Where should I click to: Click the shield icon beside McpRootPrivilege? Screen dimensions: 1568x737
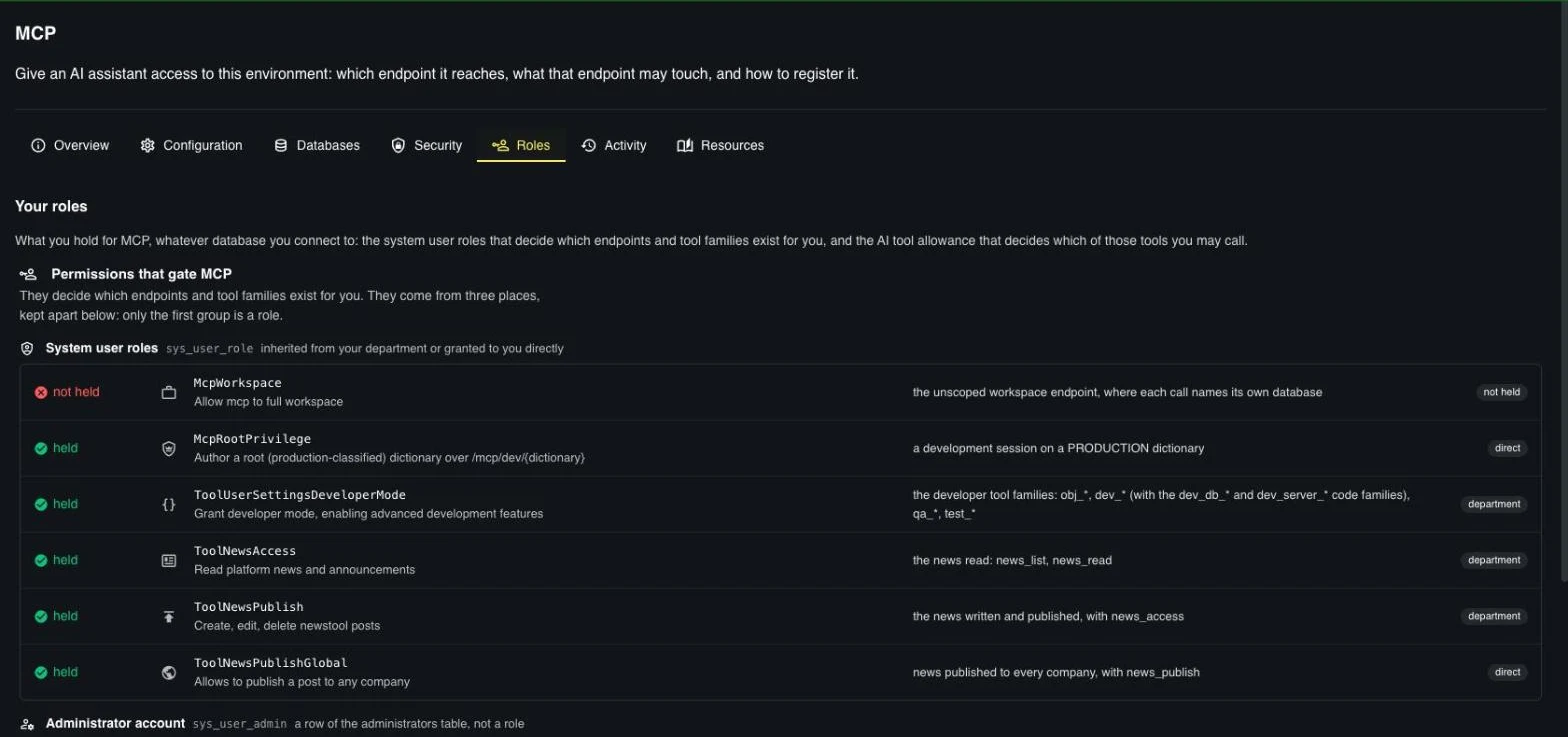point(169,449)
